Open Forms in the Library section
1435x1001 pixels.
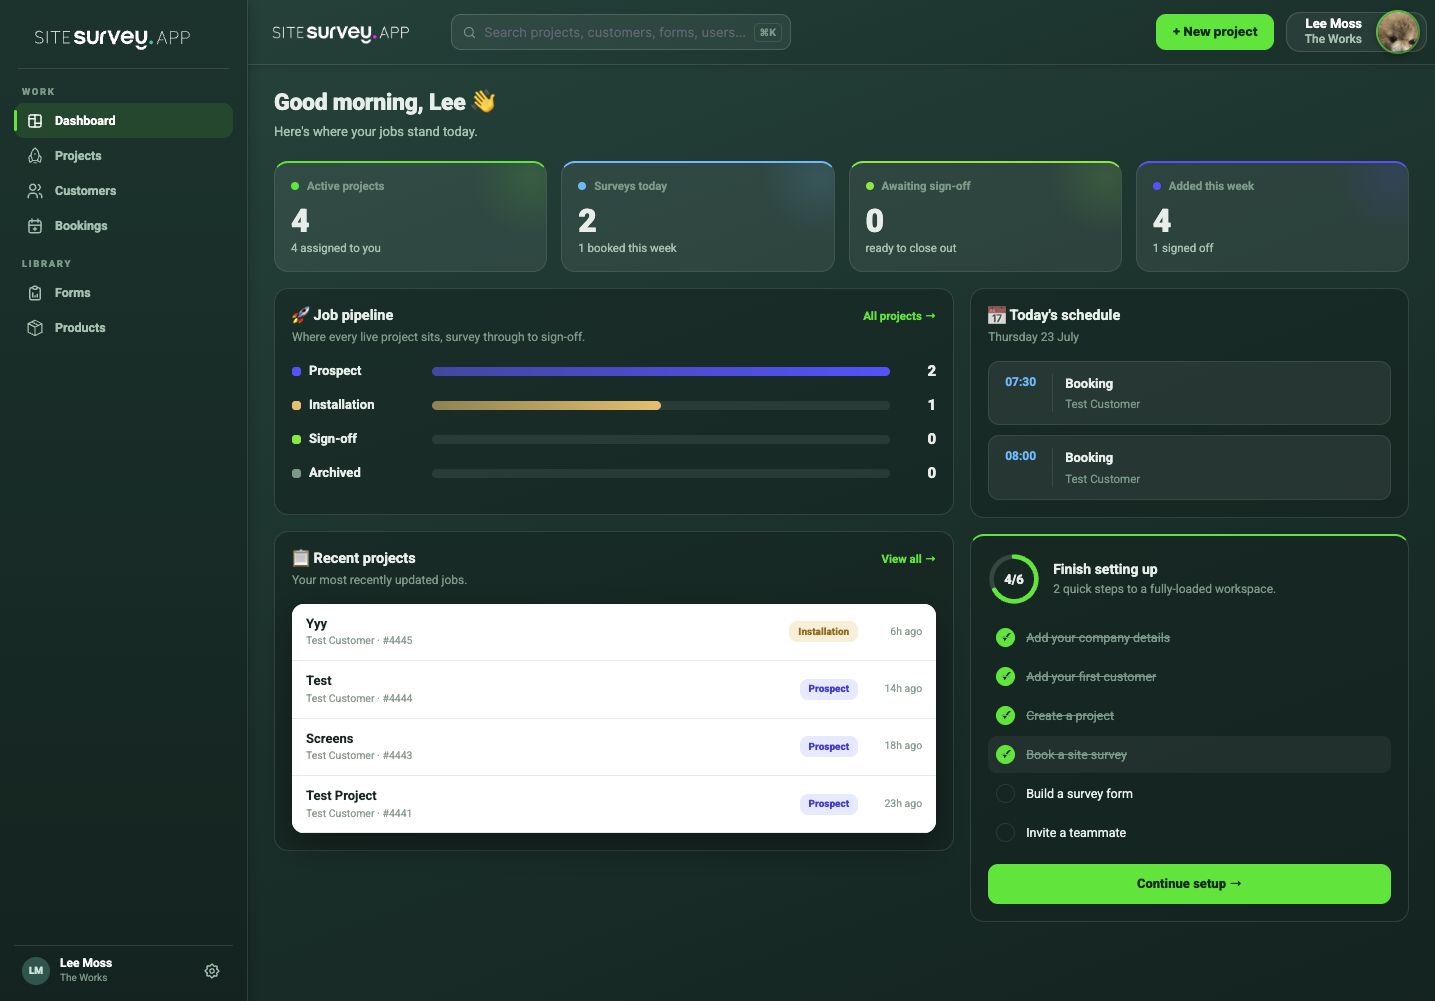point(124,293)
